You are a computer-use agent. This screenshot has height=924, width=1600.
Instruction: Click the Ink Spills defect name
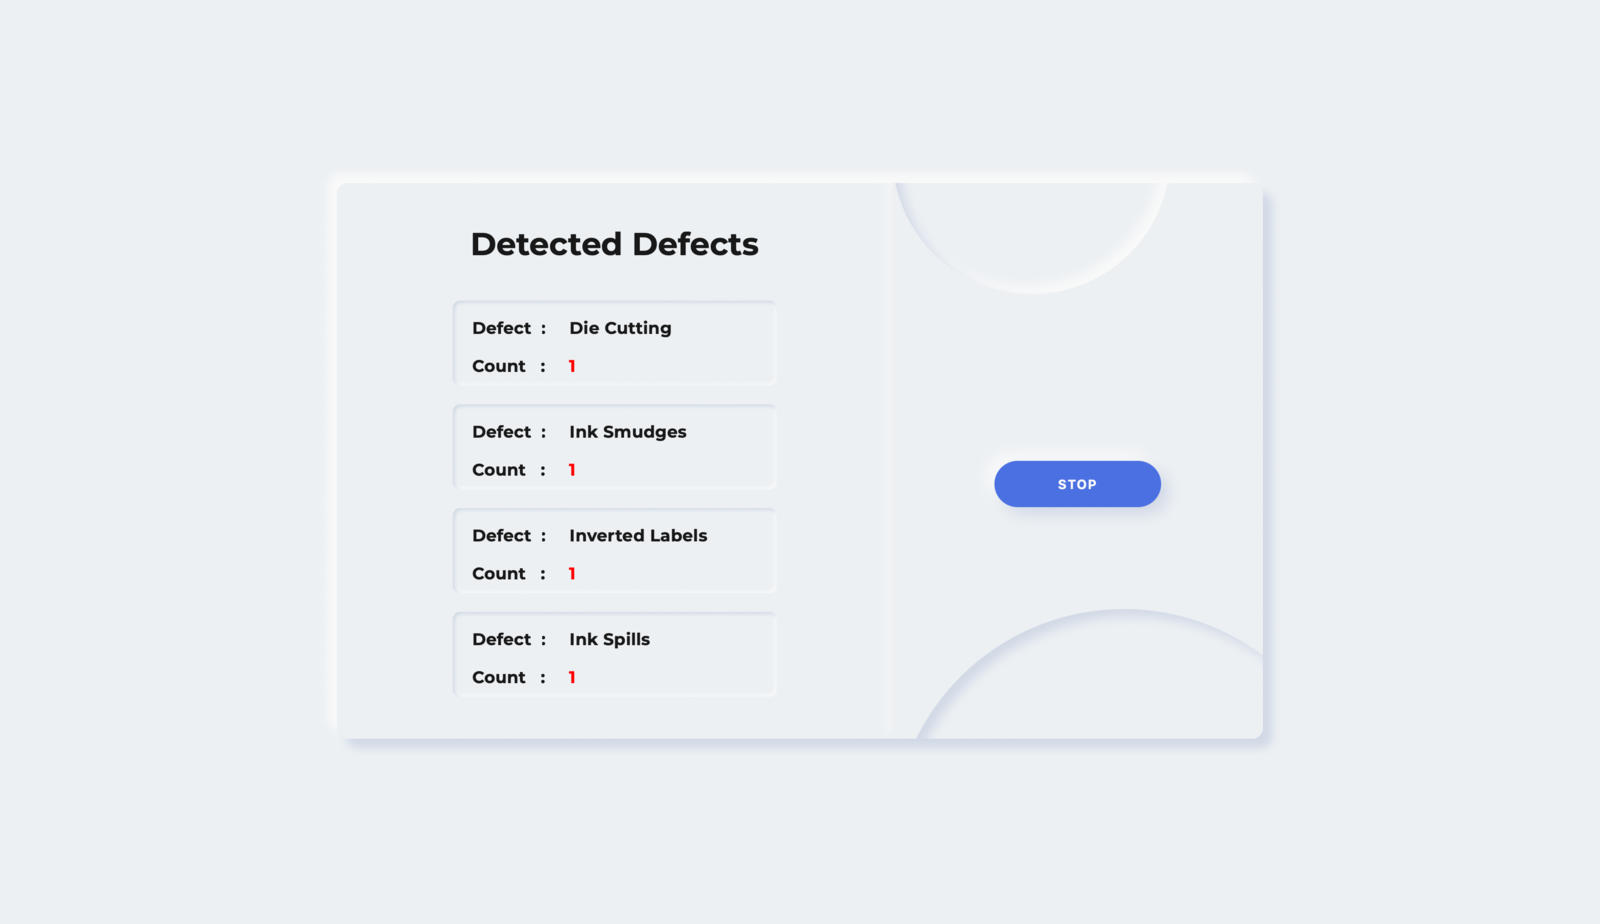(x=610, y=640)
